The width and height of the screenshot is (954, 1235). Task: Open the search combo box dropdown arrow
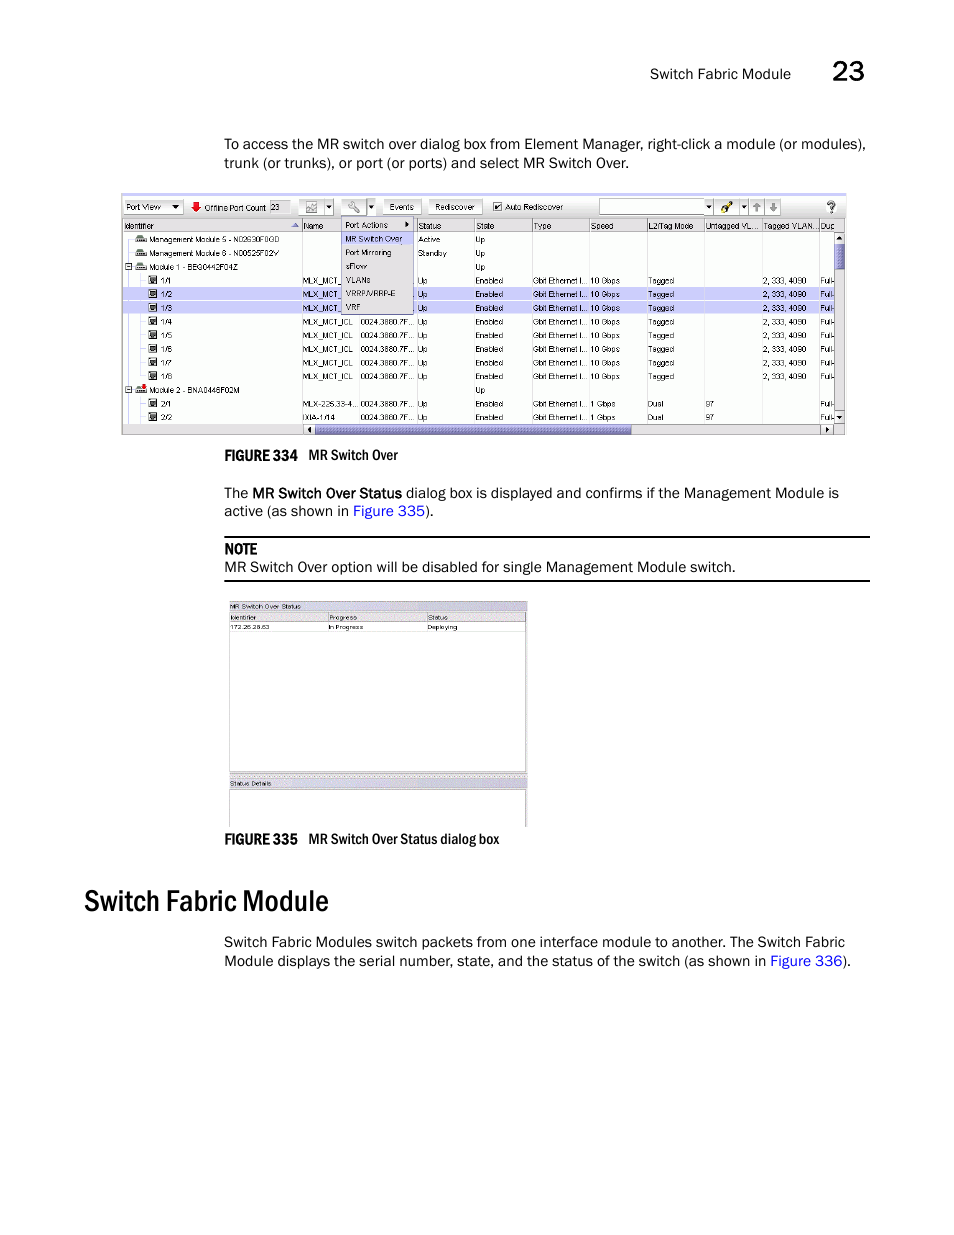pos(709,207)
